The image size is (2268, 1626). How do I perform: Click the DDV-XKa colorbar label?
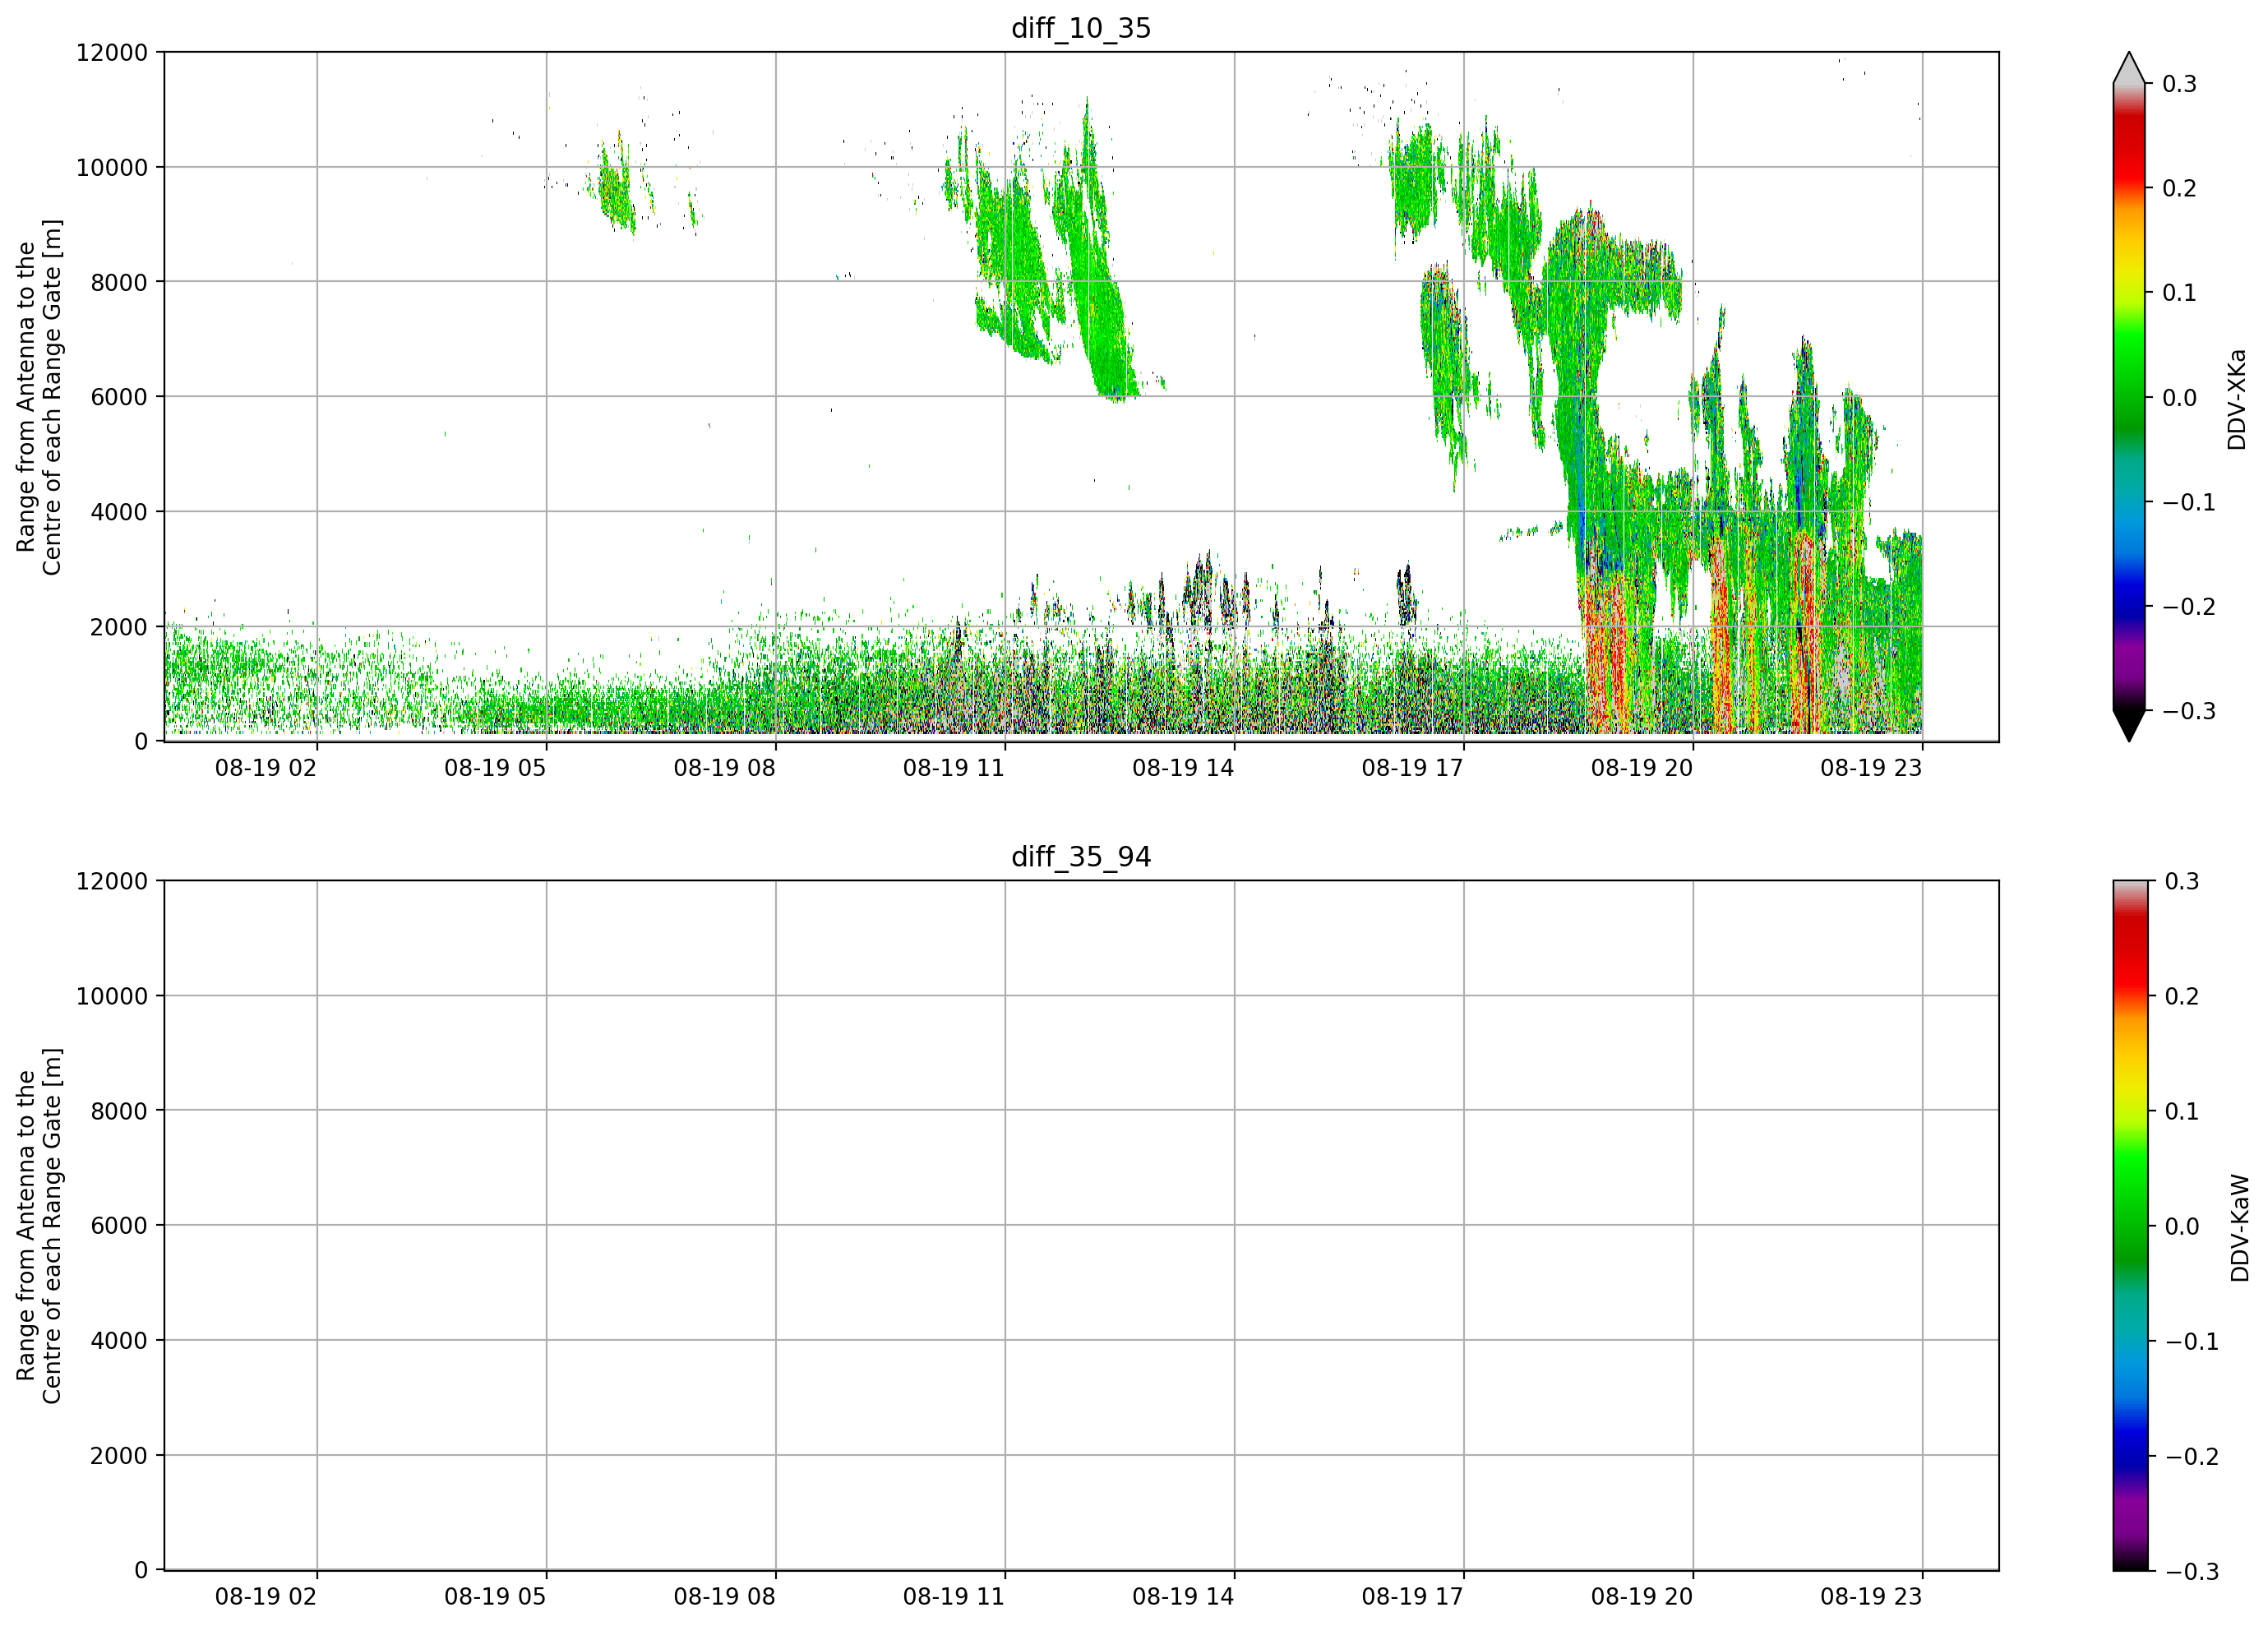[2237, 399]
